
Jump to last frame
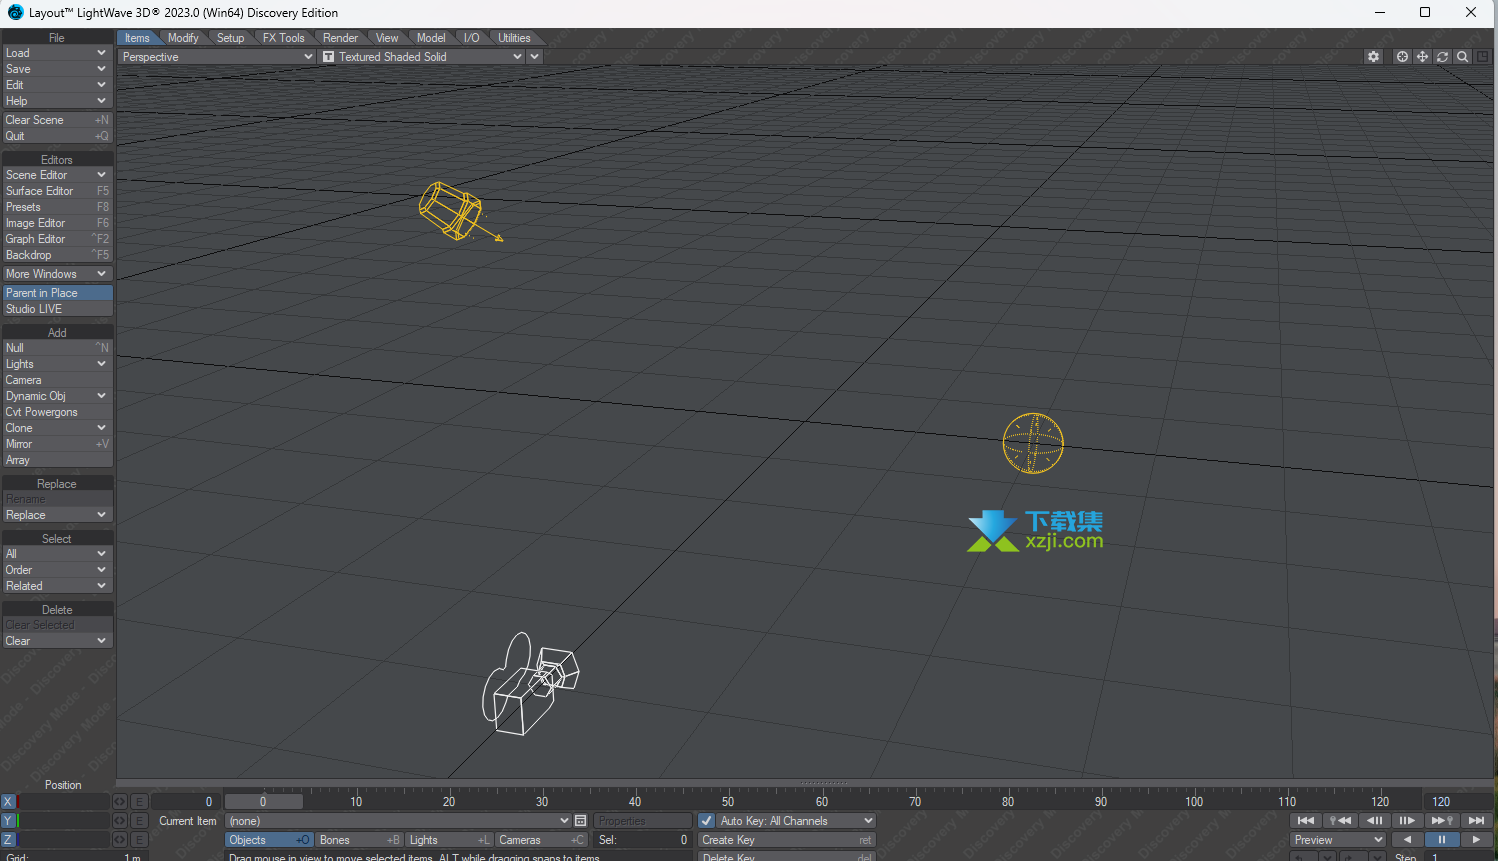(1476, 821)
